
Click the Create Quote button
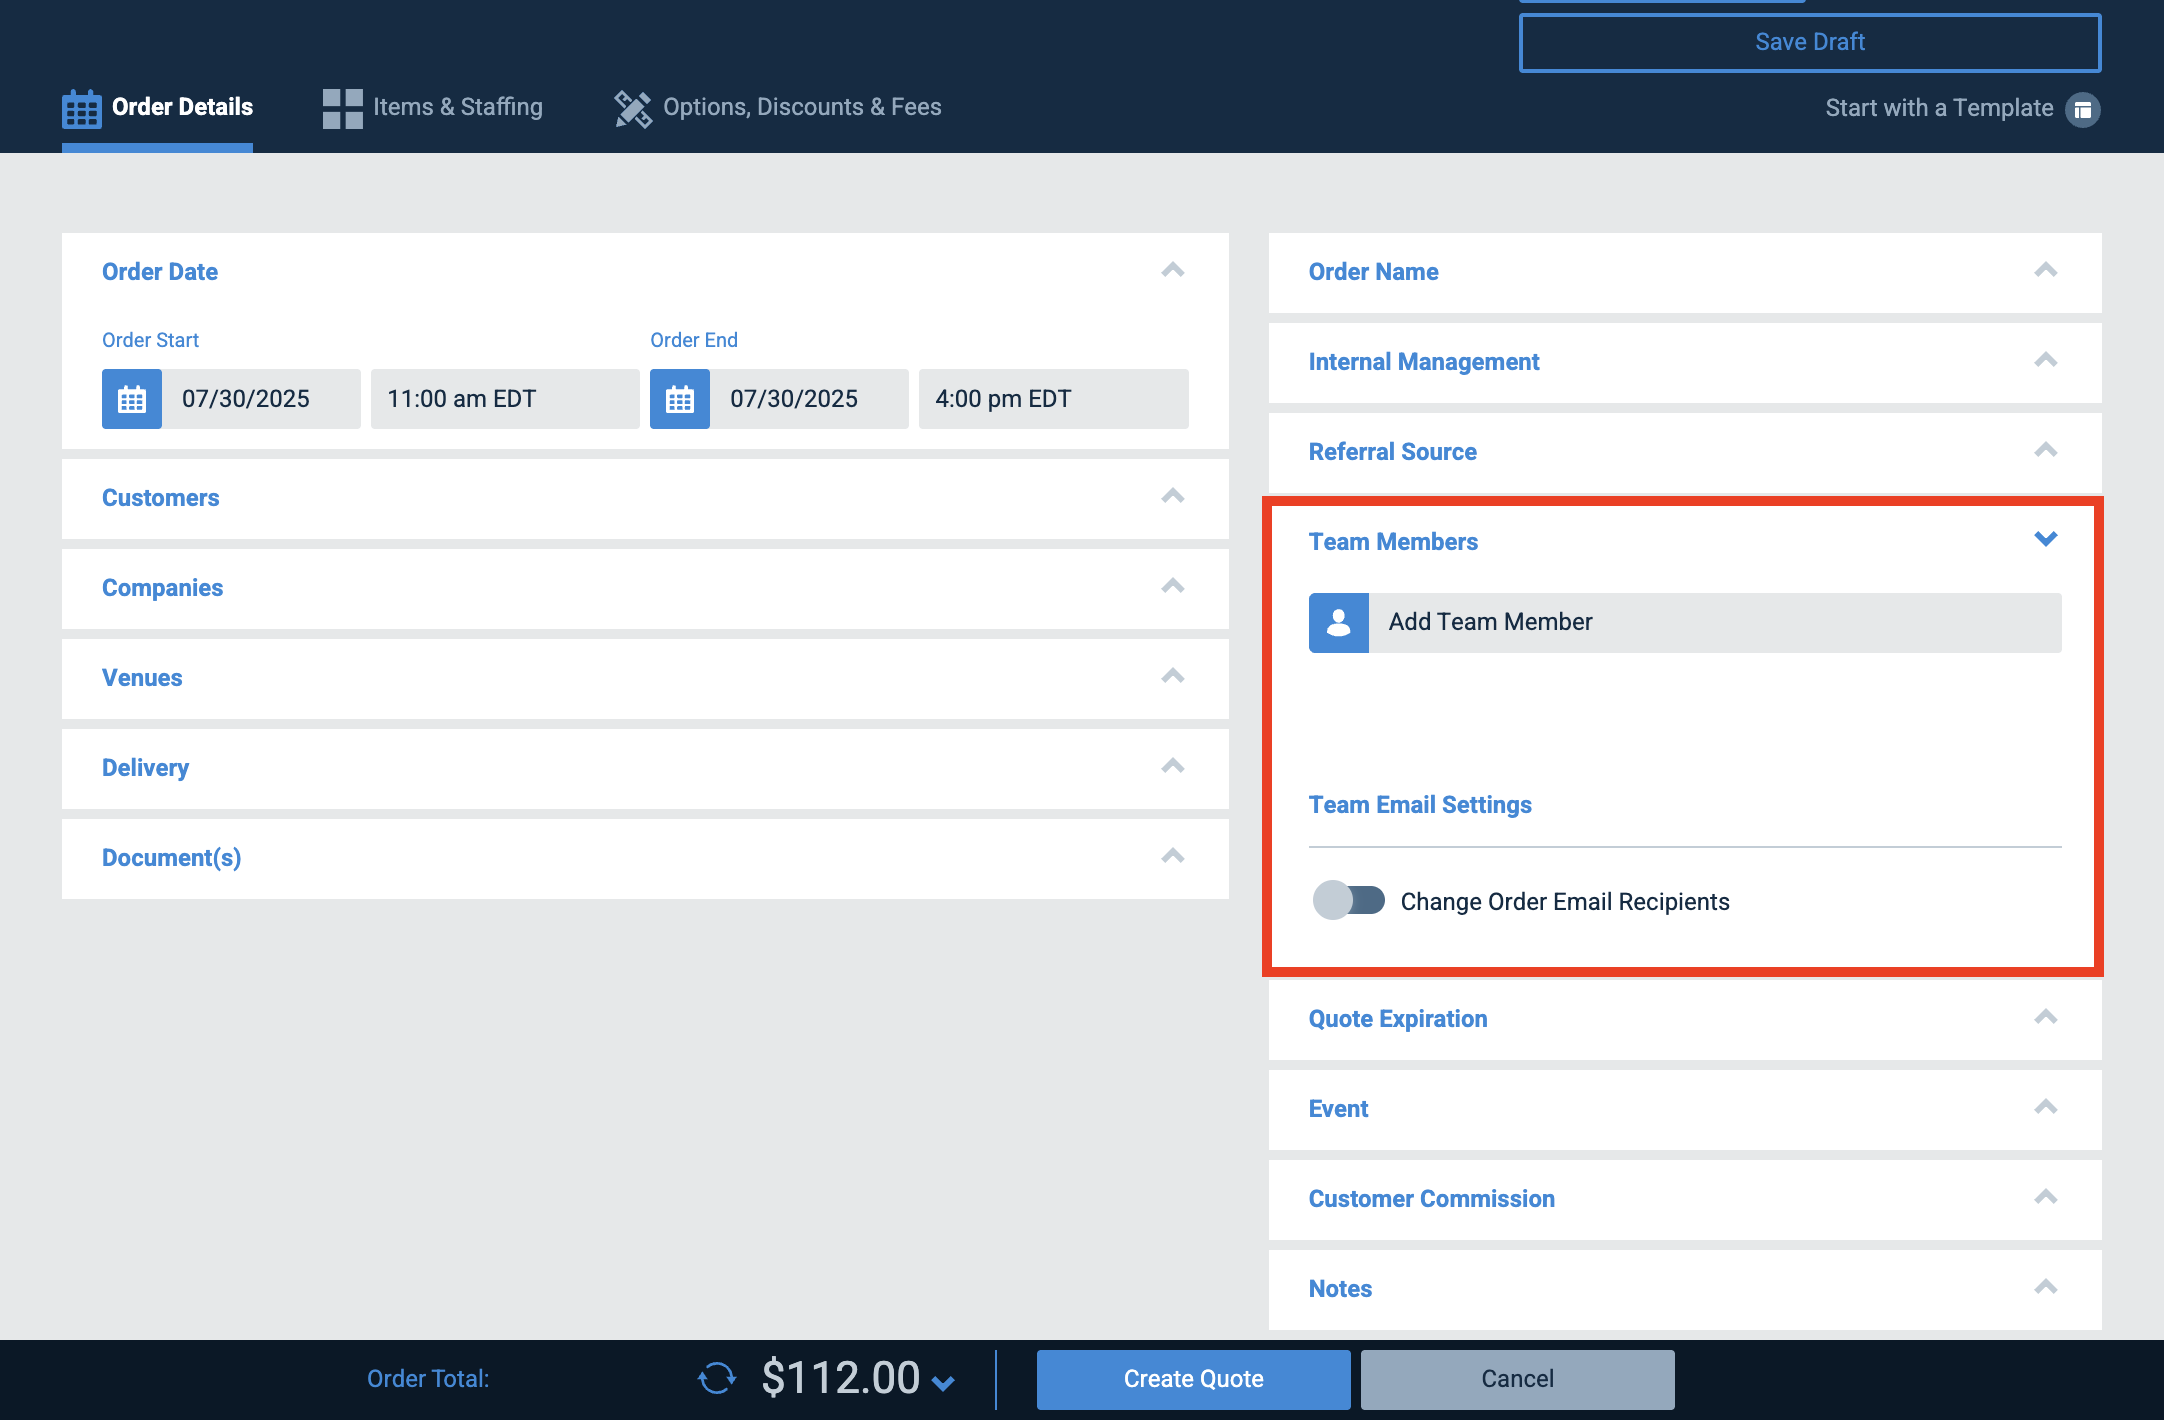pyautogui.click(x=1194, y=1379)
